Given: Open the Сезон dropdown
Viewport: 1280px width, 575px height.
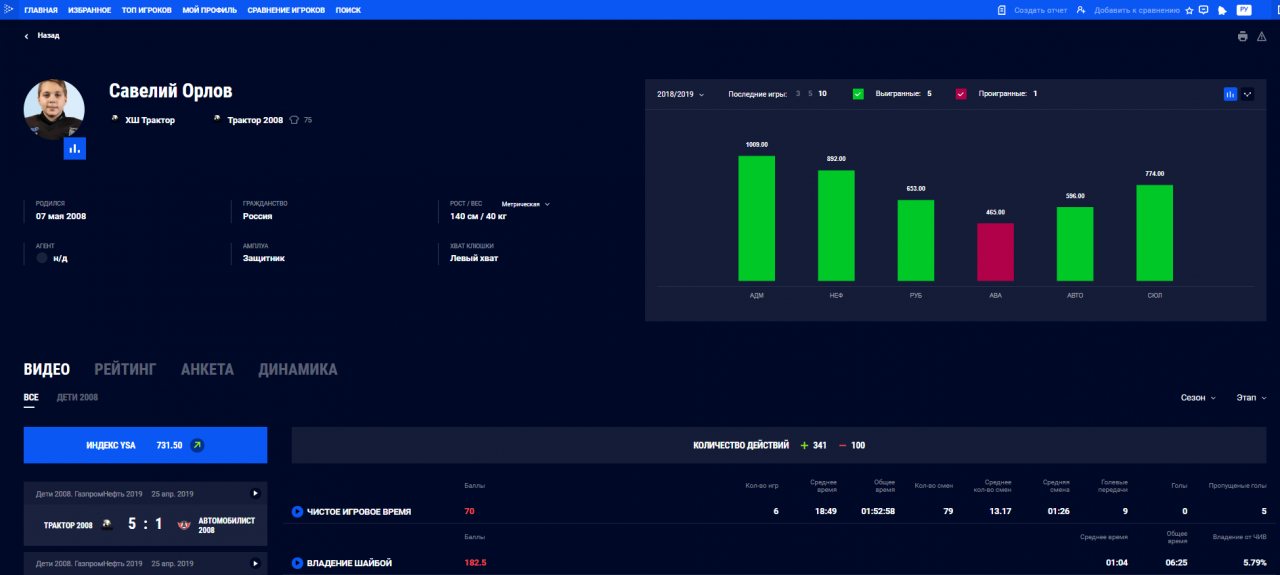Looking at the screenshot, I should 1198,397.
